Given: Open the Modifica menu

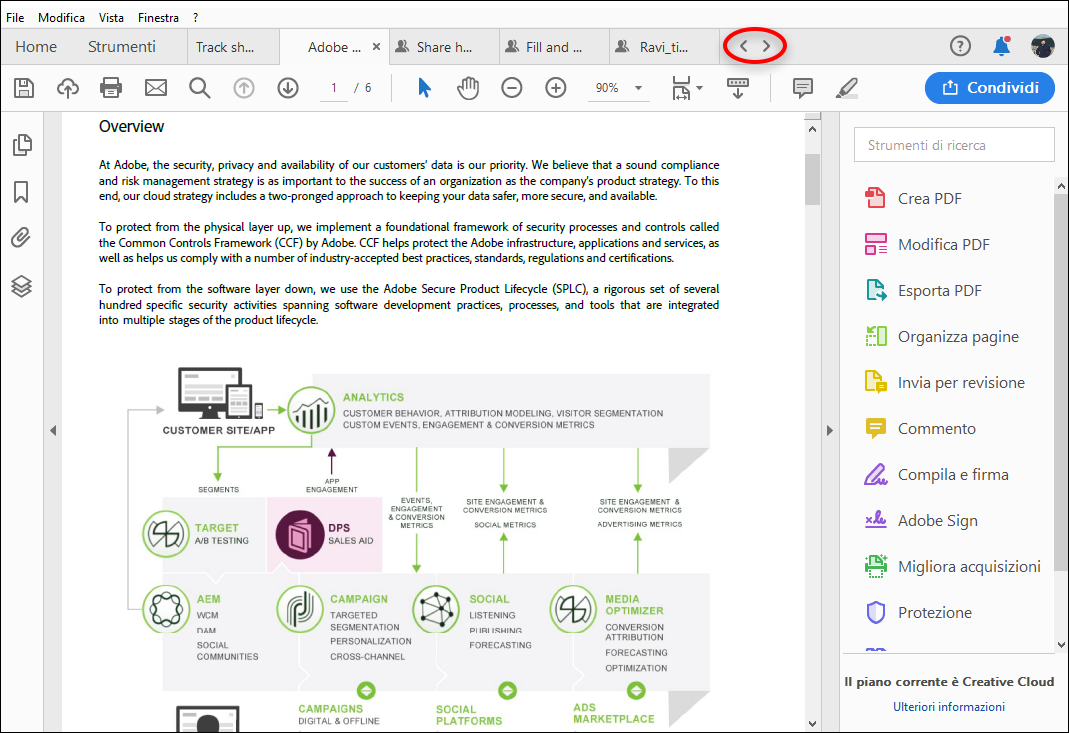Looking at the screenshot, I should click(x=61, y=18).
